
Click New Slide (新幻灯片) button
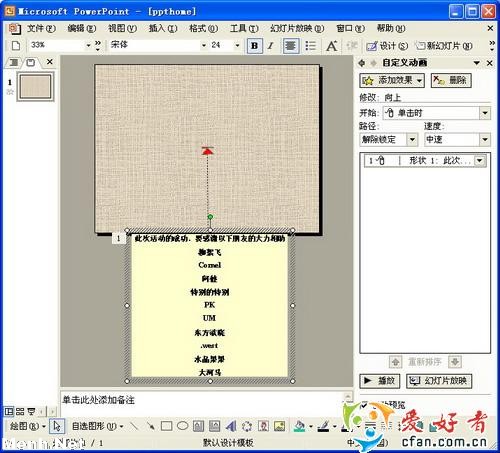[x=445, y=46]
